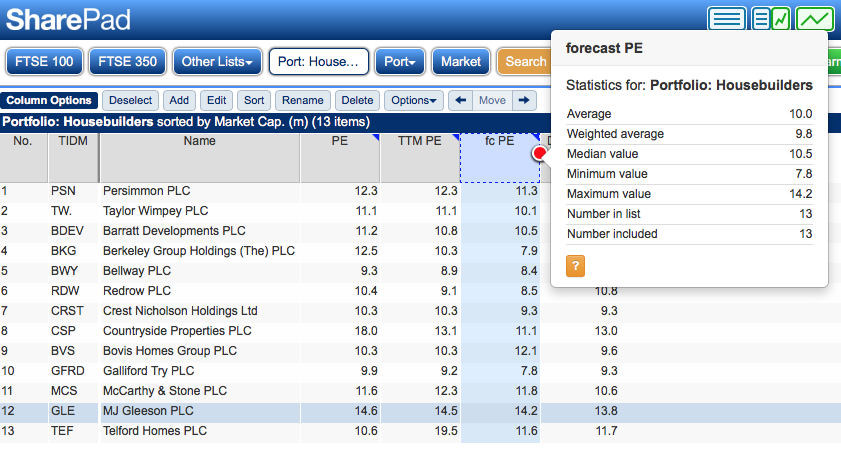
Task: Select the fc PE column header
Action: click(x=500, y=158)
